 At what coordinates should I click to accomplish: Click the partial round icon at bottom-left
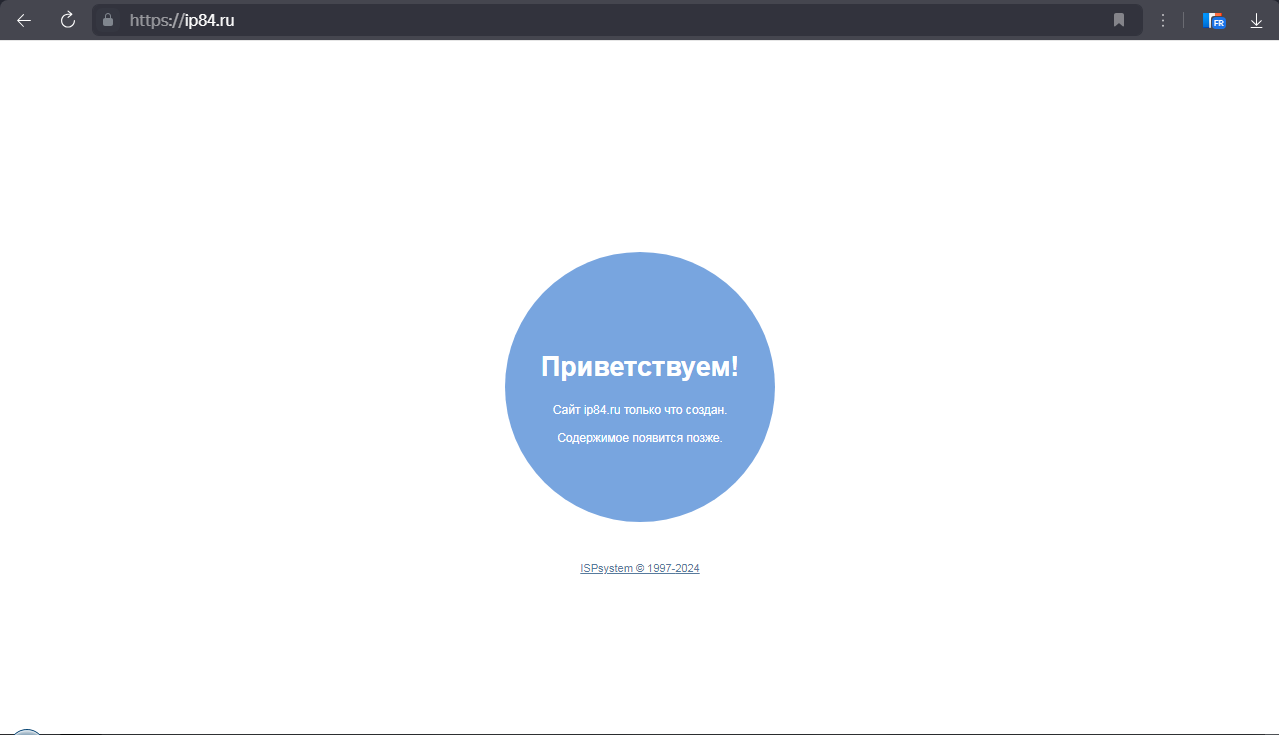click(x=27, y=732)
